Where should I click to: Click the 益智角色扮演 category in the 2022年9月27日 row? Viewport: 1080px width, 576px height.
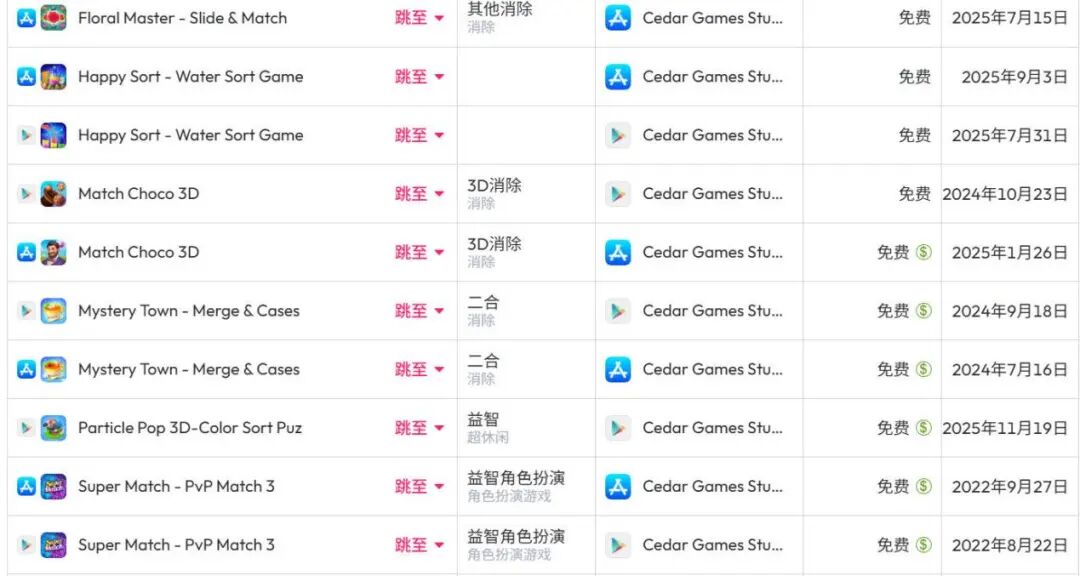coord(517,478)
